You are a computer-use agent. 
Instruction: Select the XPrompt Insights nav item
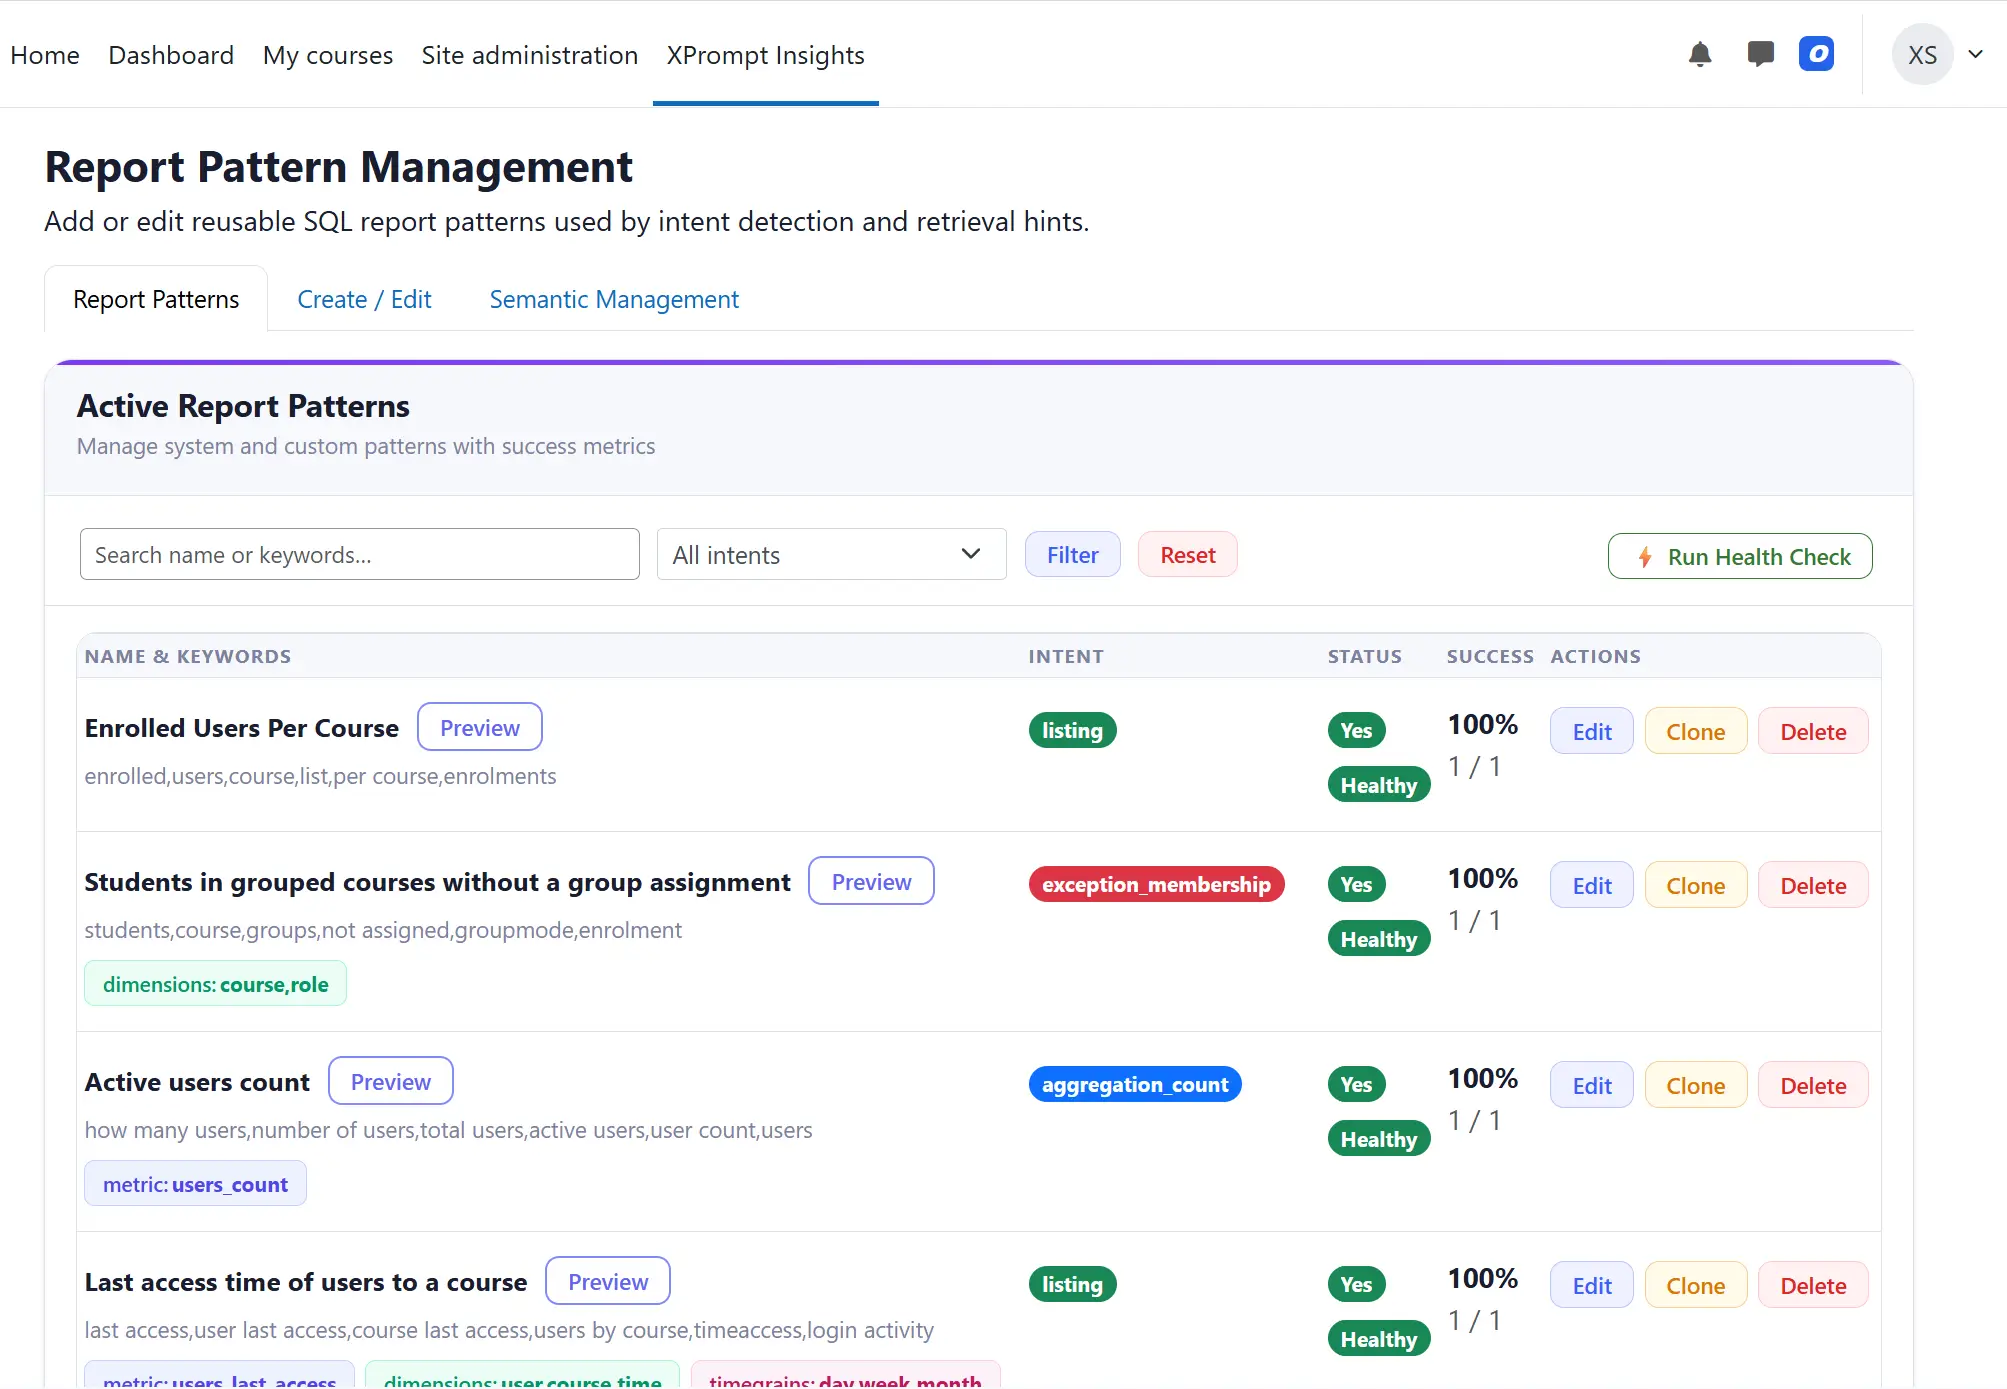(766, 55)
